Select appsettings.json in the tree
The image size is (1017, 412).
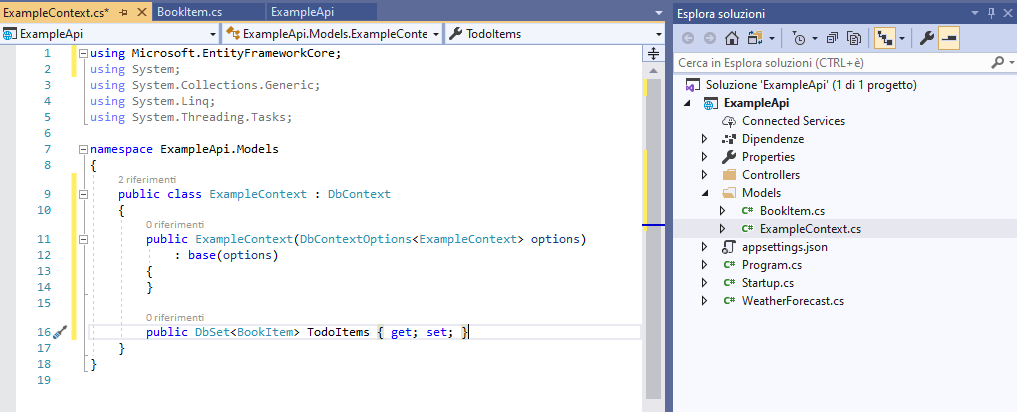click(x=785, y=247)
